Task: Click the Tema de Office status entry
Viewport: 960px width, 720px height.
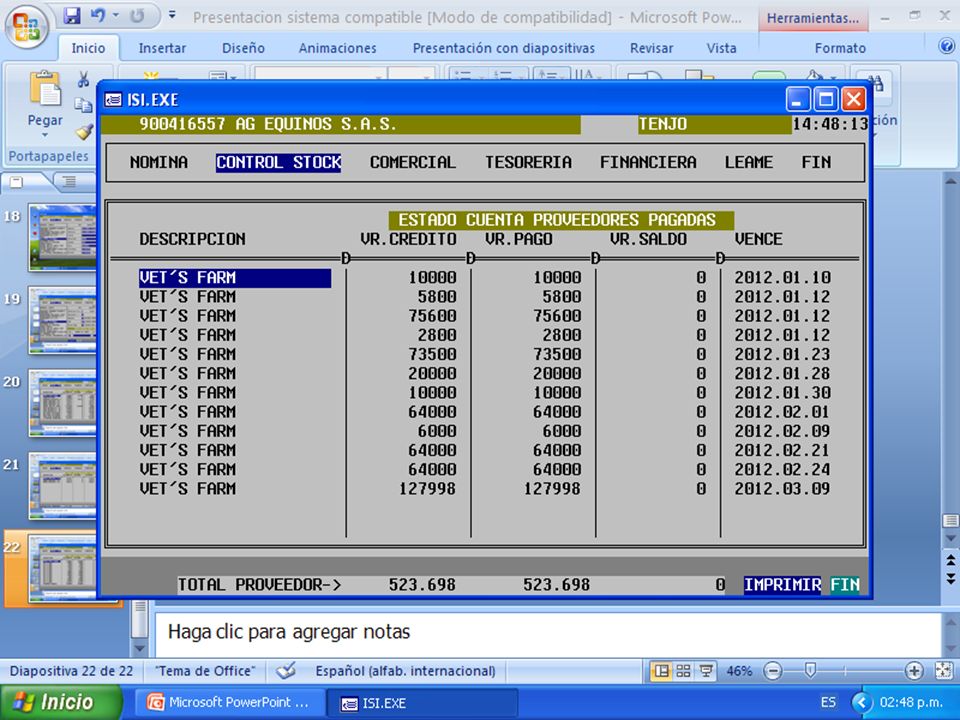Action: pyautogui.click(x=205, y=671)
